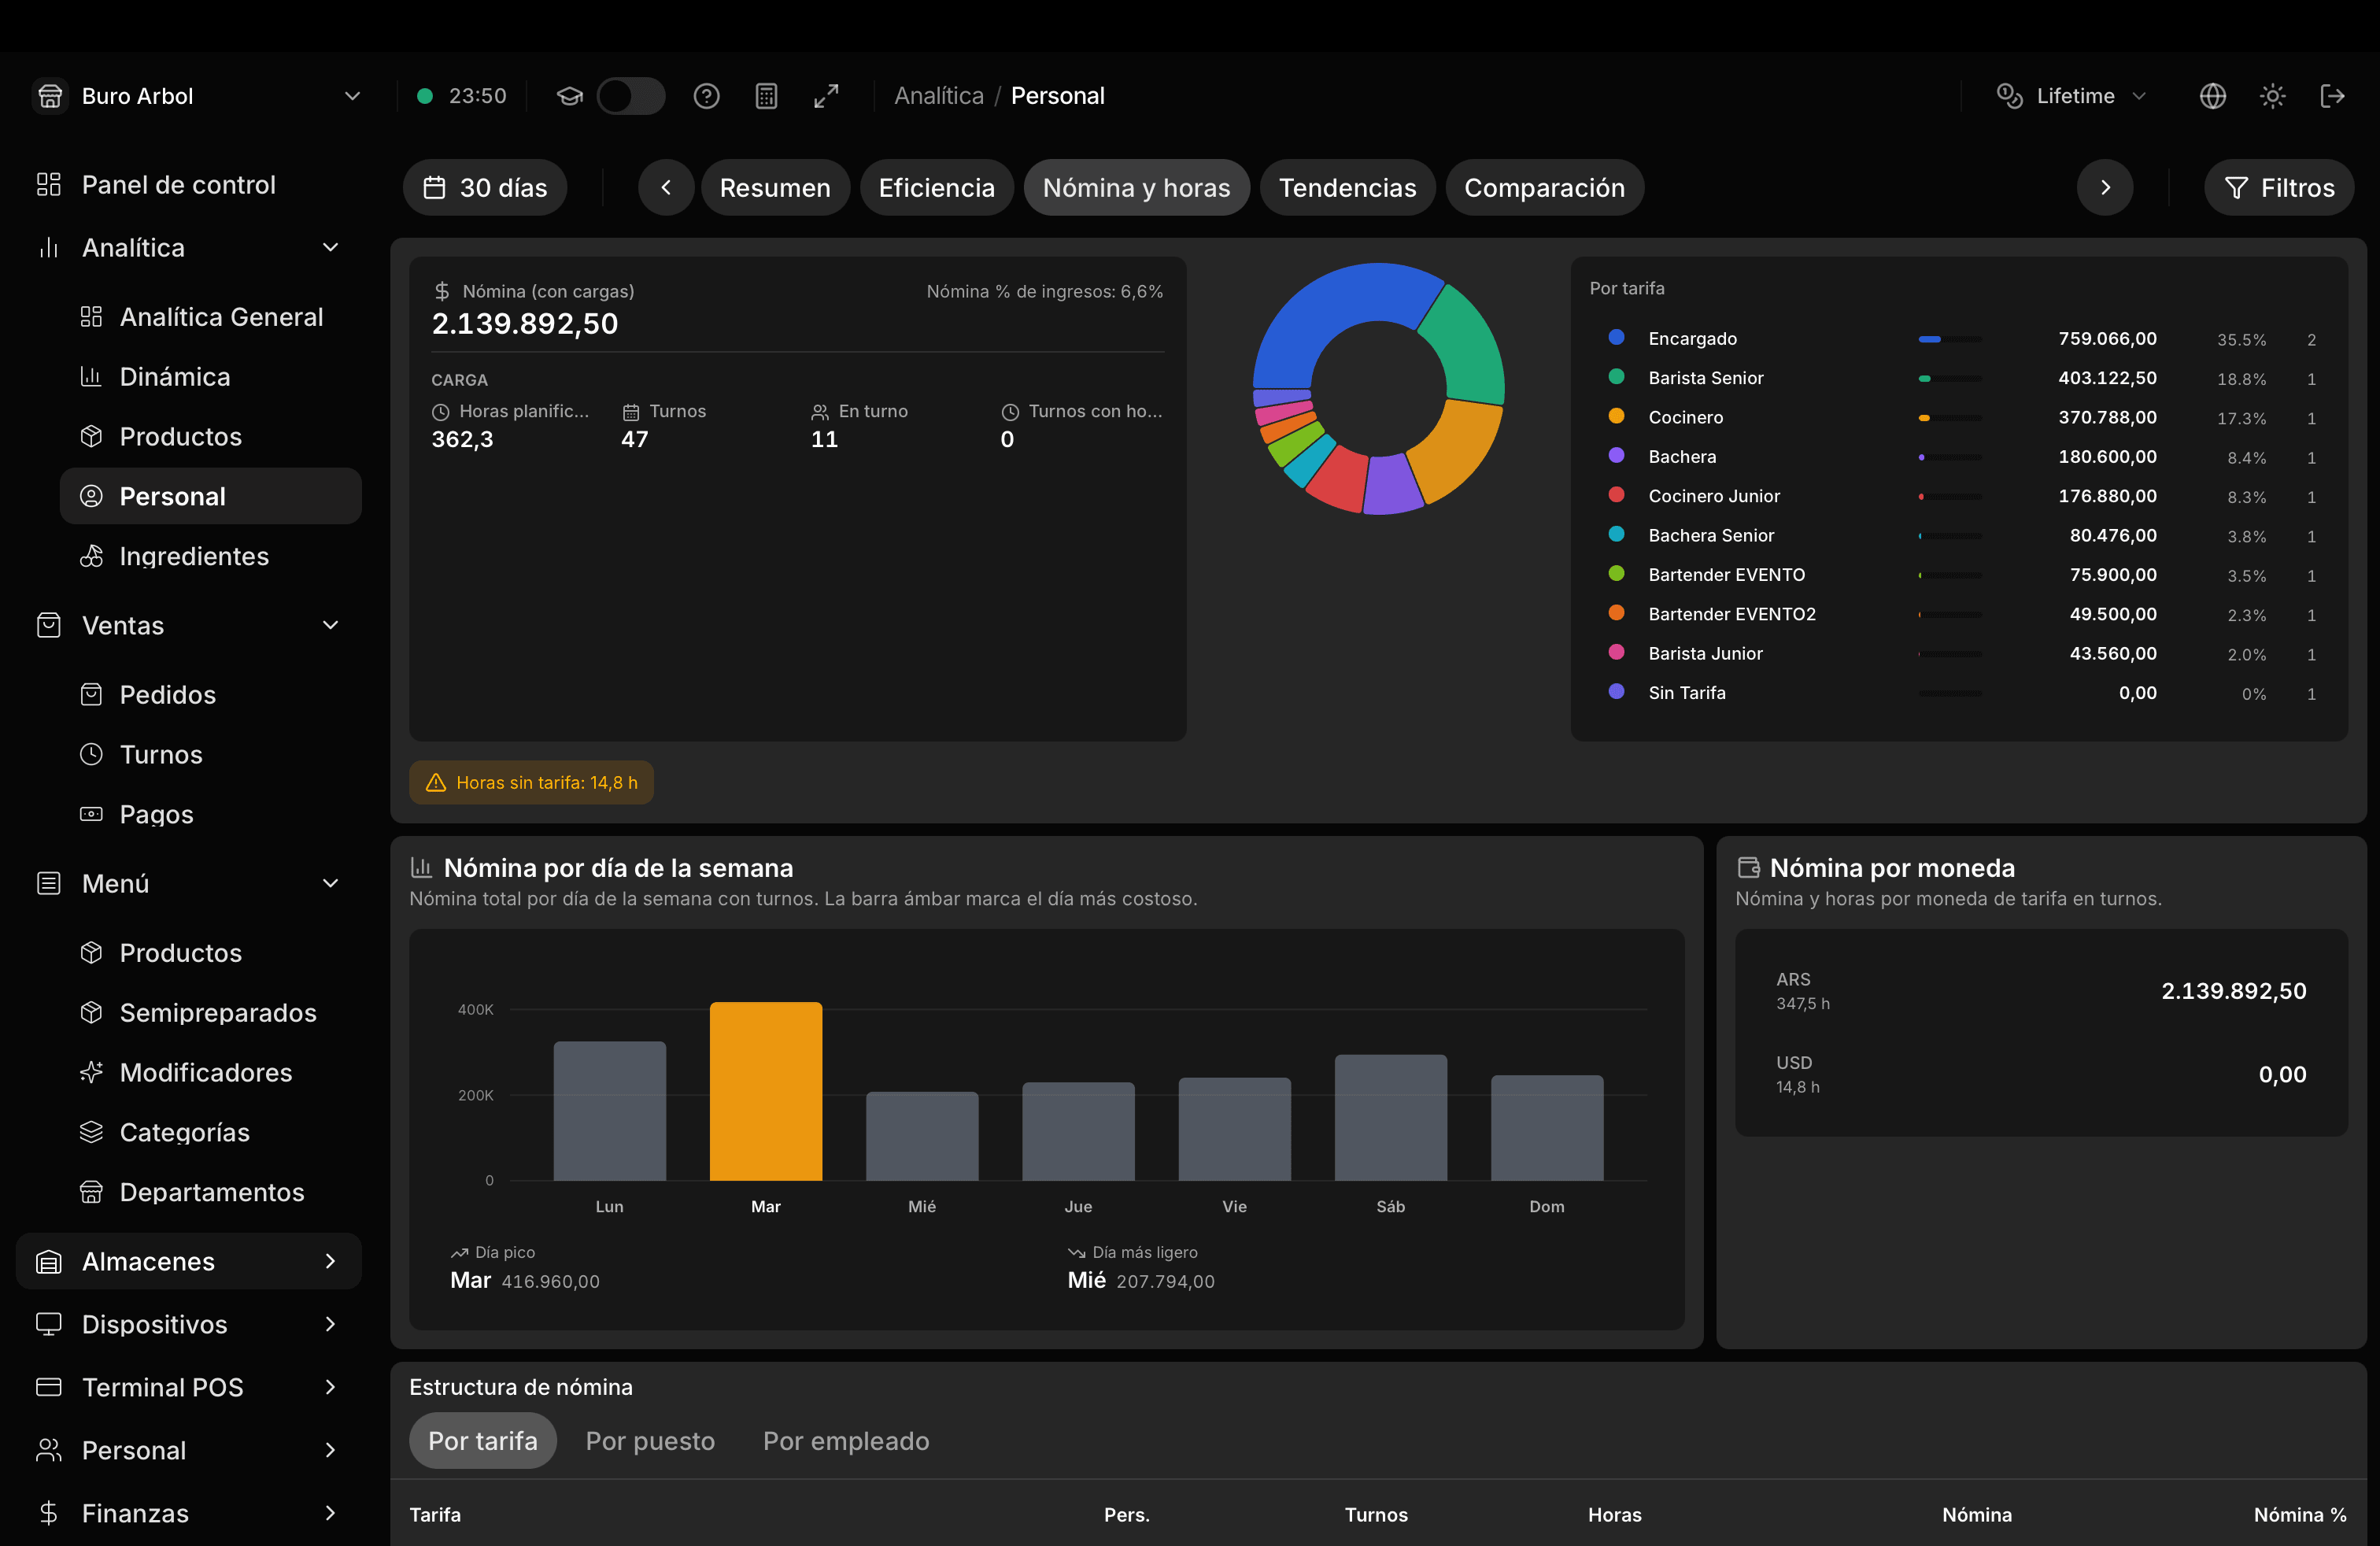Open the calculator icon in top bar
This screenshot has width=2380, height=1546.
point(766,96)
